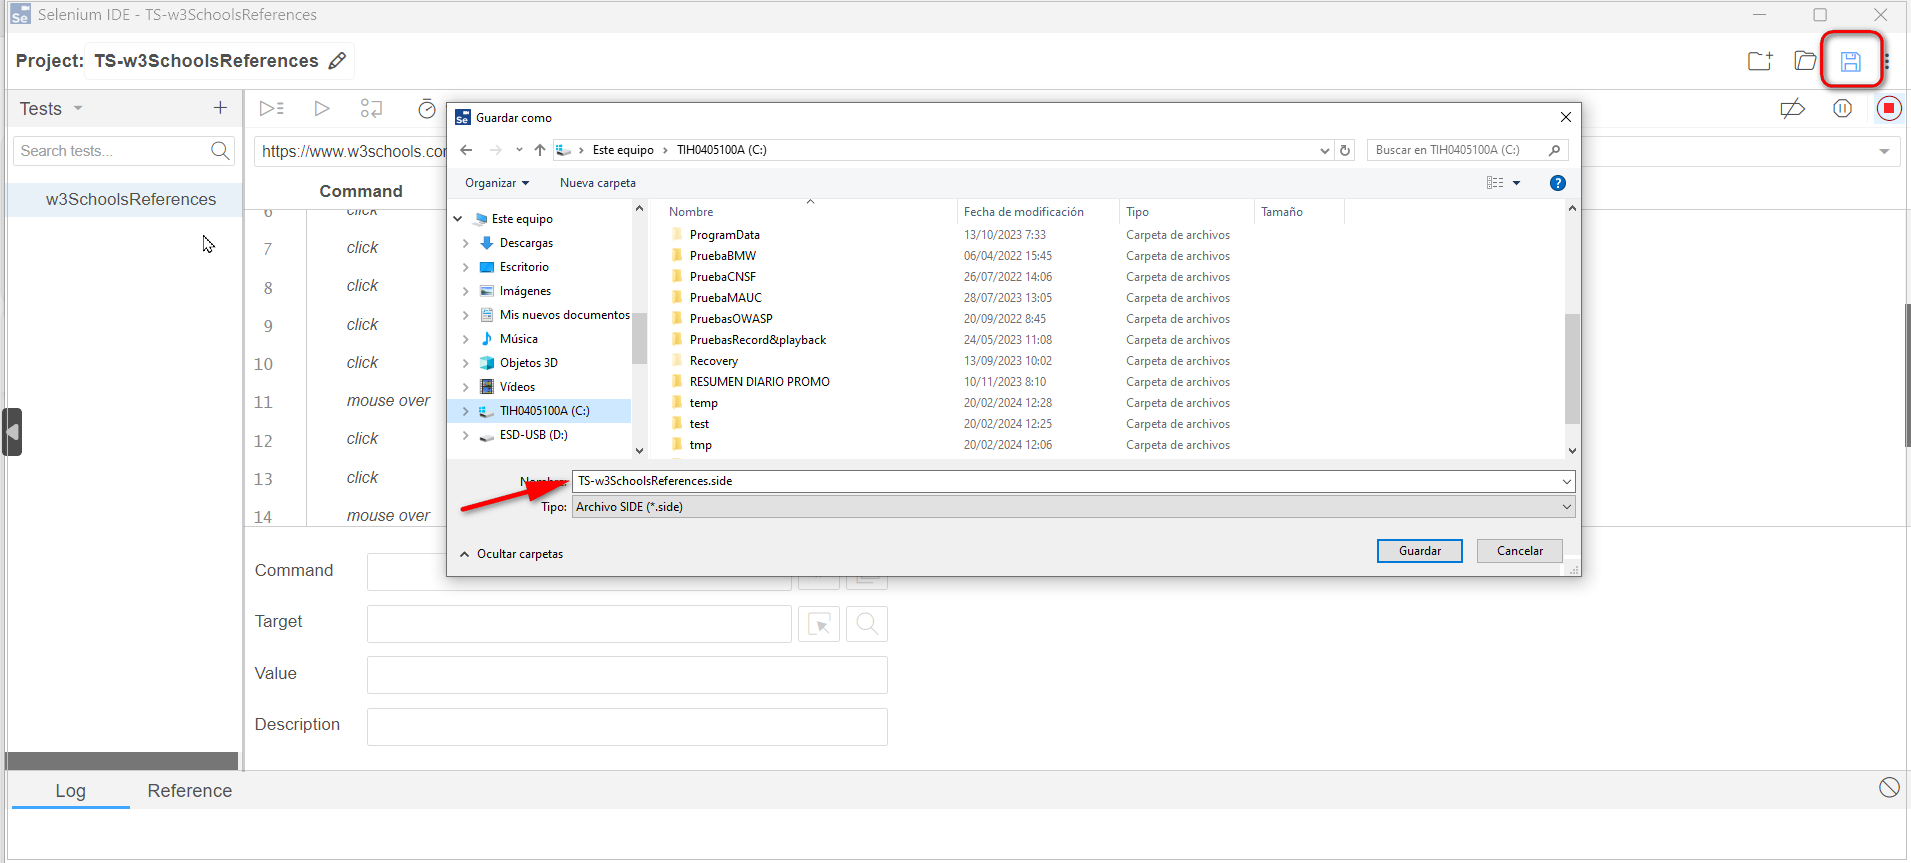1911x863 pixels.
Task: Select the Log tab
Action: (70, 790)
